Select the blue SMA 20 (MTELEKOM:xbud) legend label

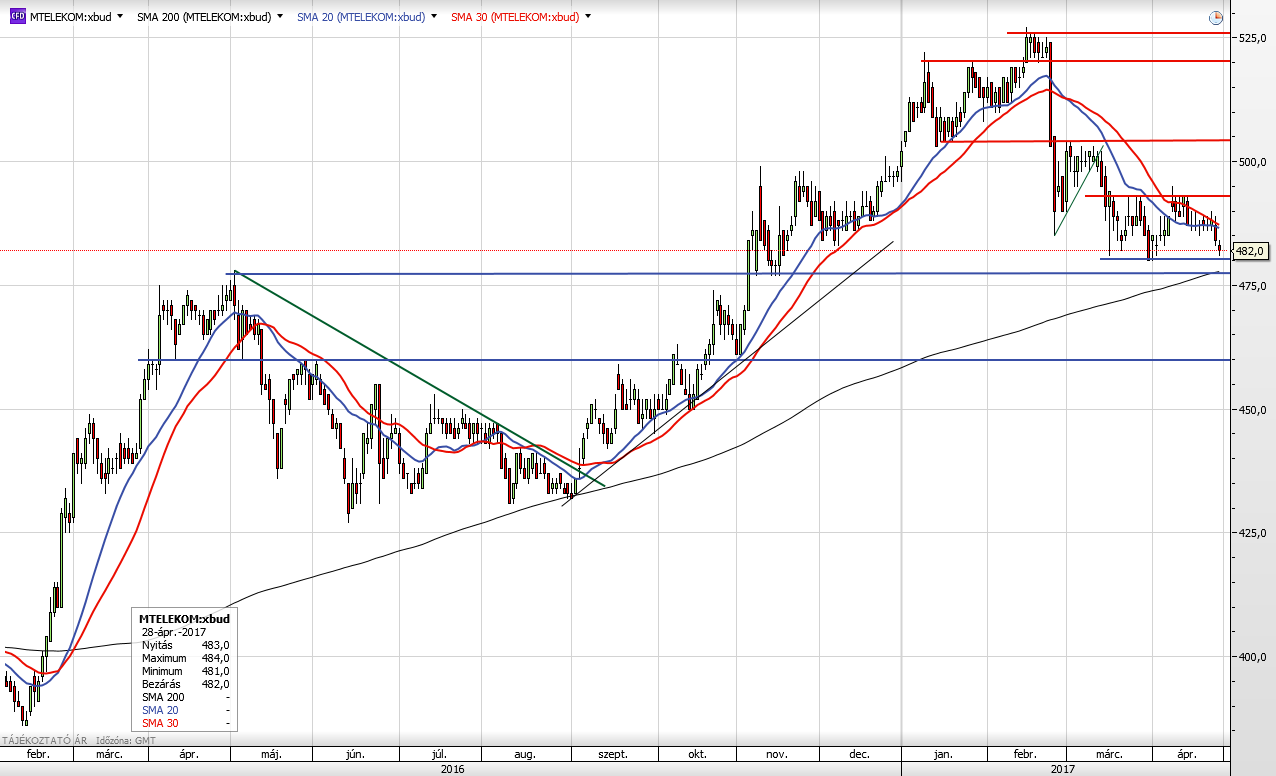click(360, 17)
